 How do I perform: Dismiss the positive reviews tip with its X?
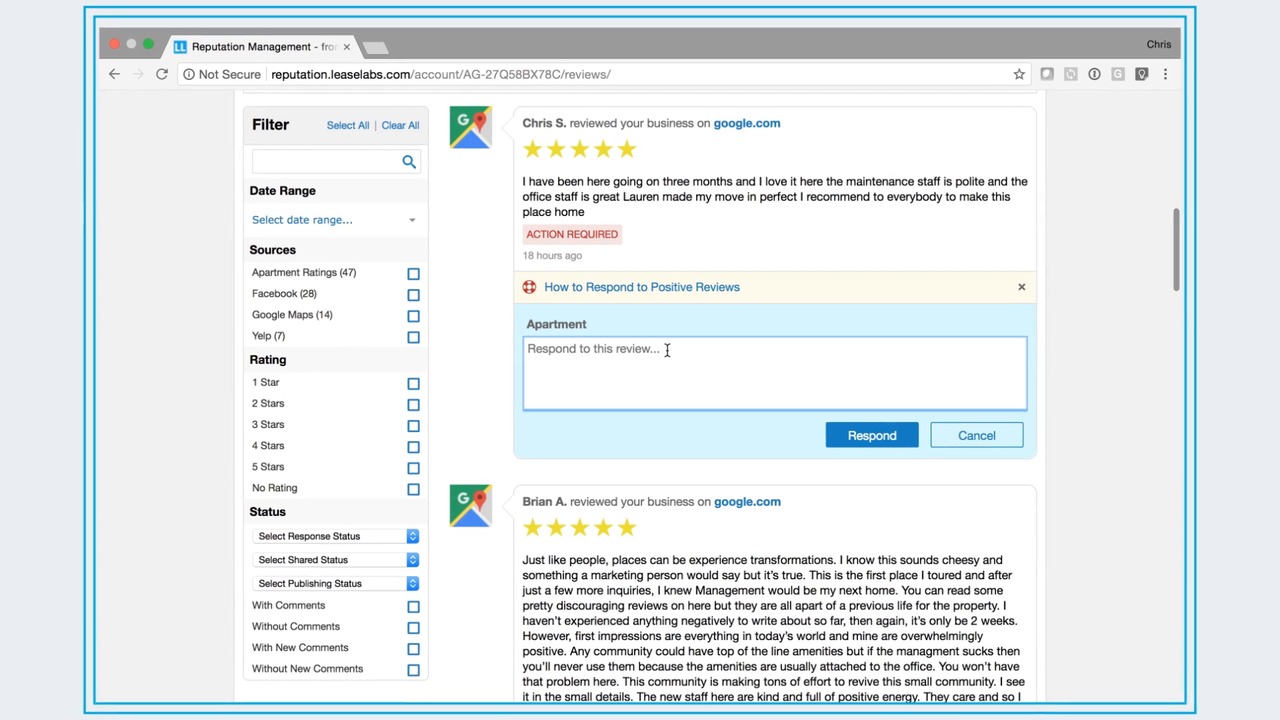[x=1021, y=287]
